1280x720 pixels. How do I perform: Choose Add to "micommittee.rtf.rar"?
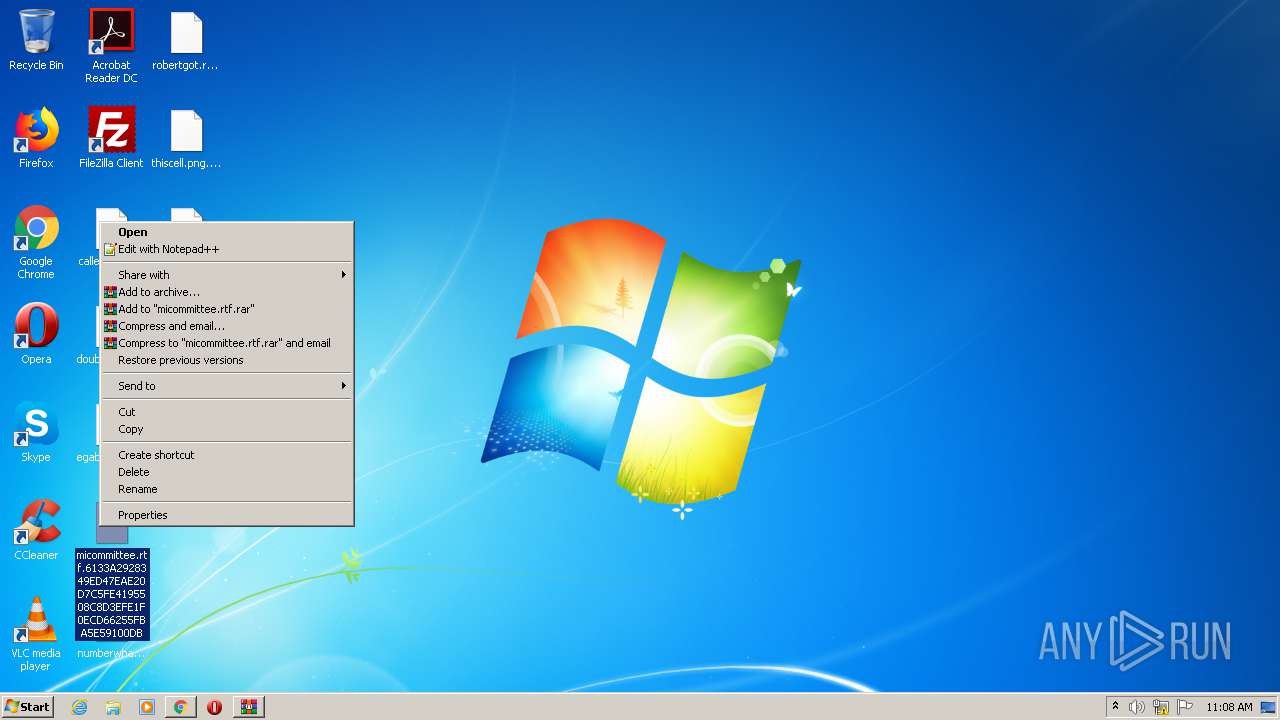[227, 309]
